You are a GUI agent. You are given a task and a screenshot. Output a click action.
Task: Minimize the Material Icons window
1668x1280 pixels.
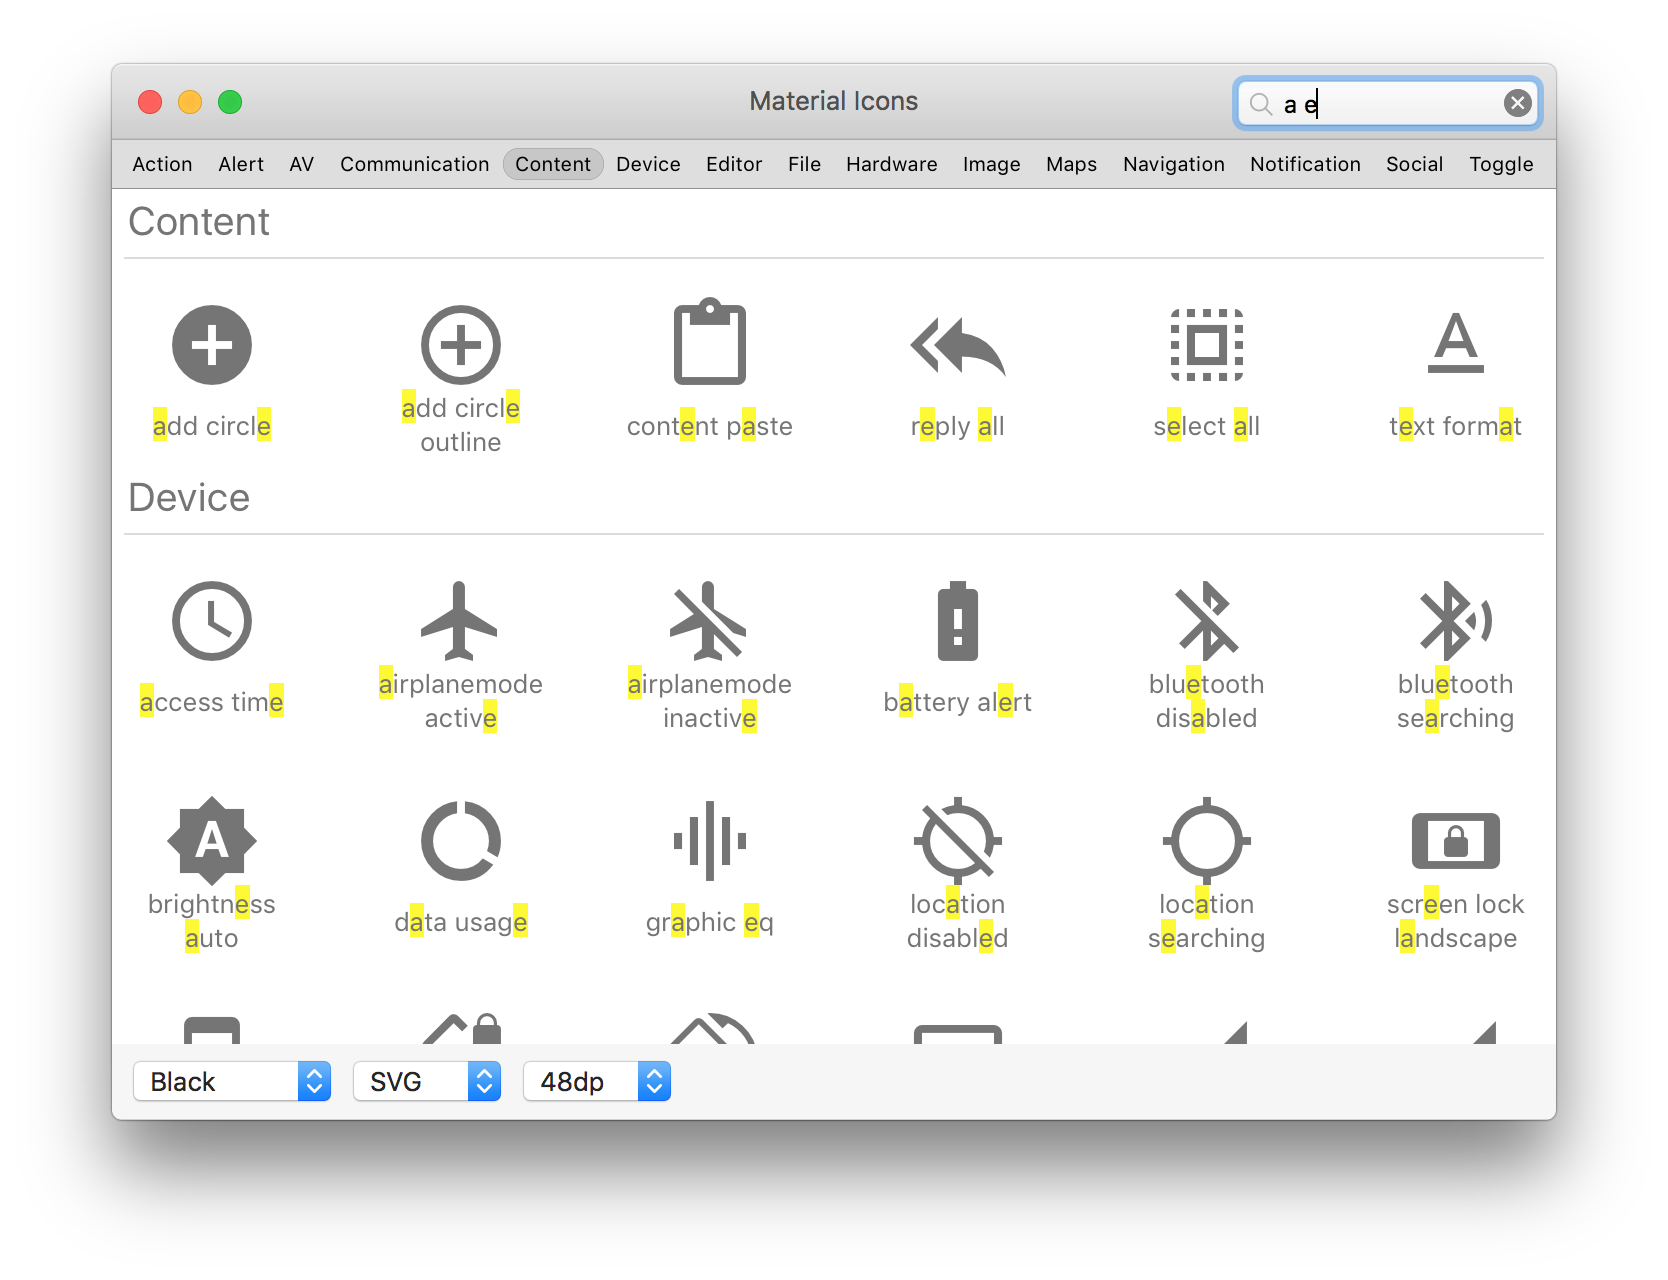click(190, 102)
